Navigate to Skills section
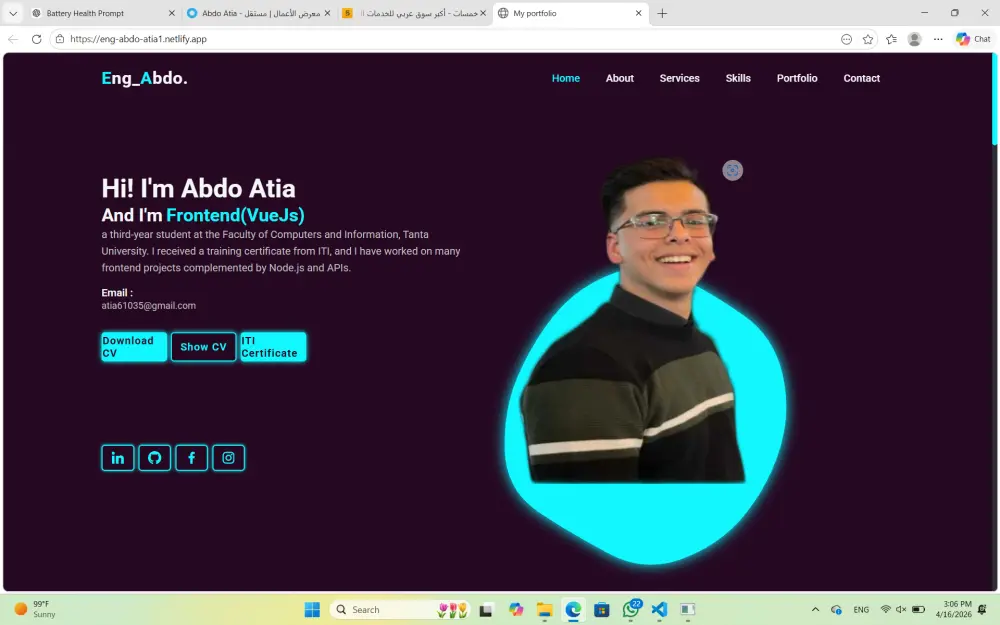1000x625 pixels. point(738,78)
